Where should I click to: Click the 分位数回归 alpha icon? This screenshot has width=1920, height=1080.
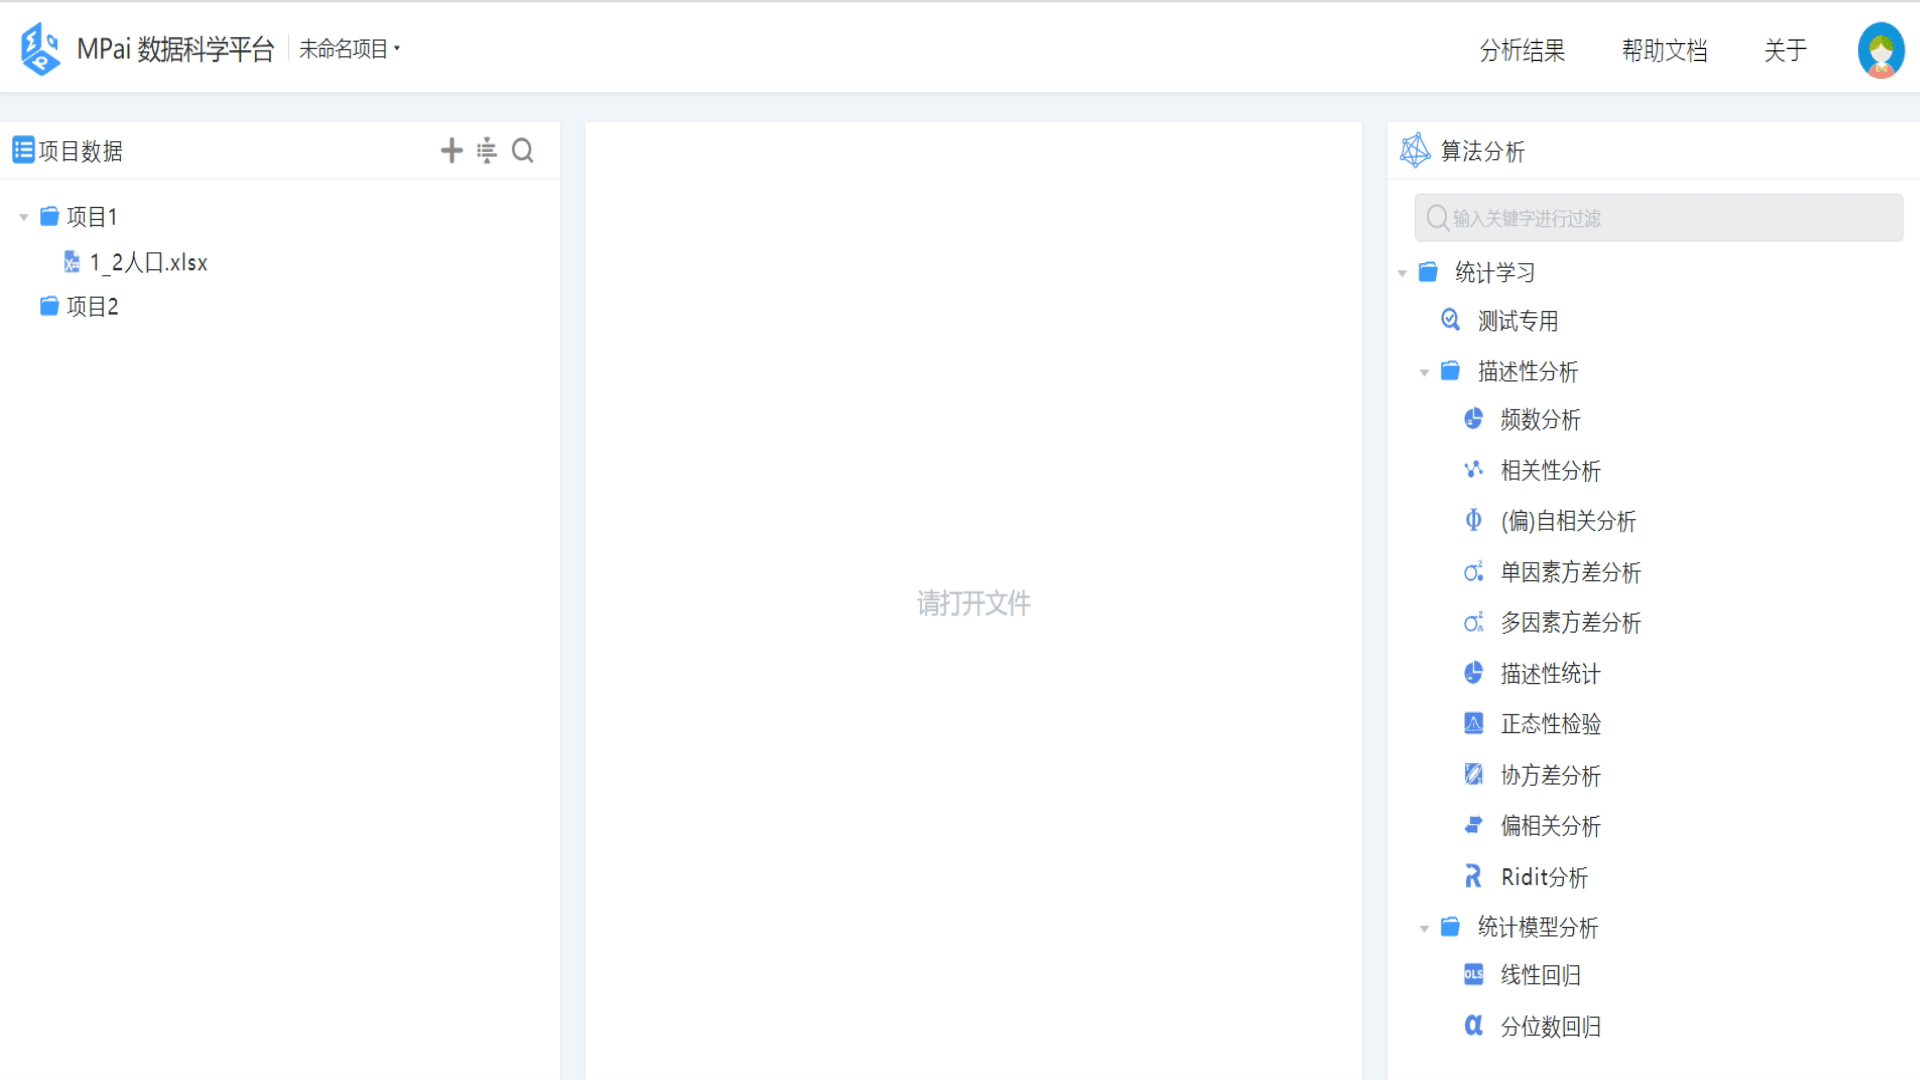pos(1473,1026)
